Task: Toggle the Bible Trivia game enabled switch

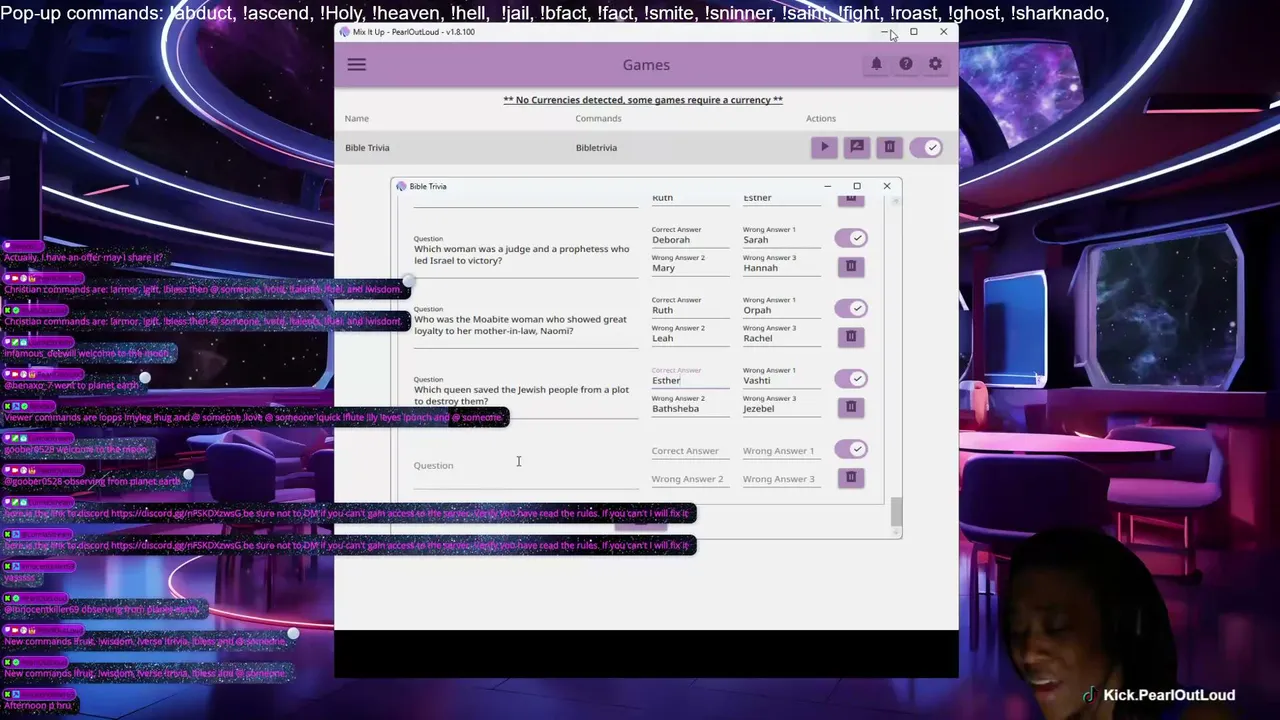Action: tap(926, 147)
